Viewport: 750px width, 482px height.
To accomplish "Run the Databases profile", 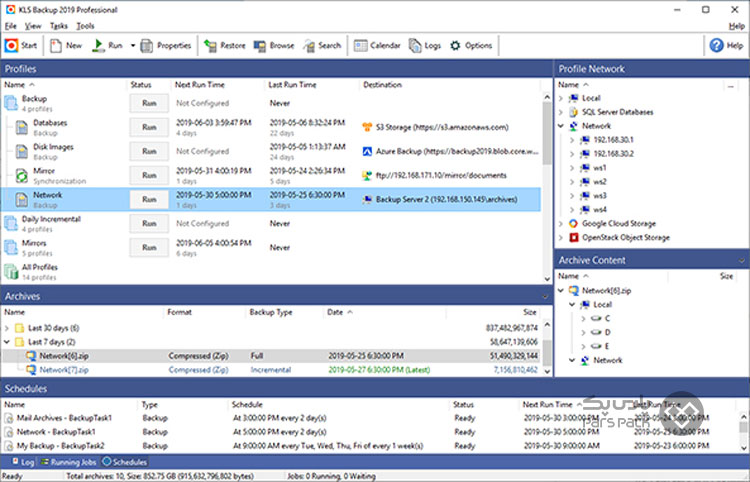I will click(149, 127).
